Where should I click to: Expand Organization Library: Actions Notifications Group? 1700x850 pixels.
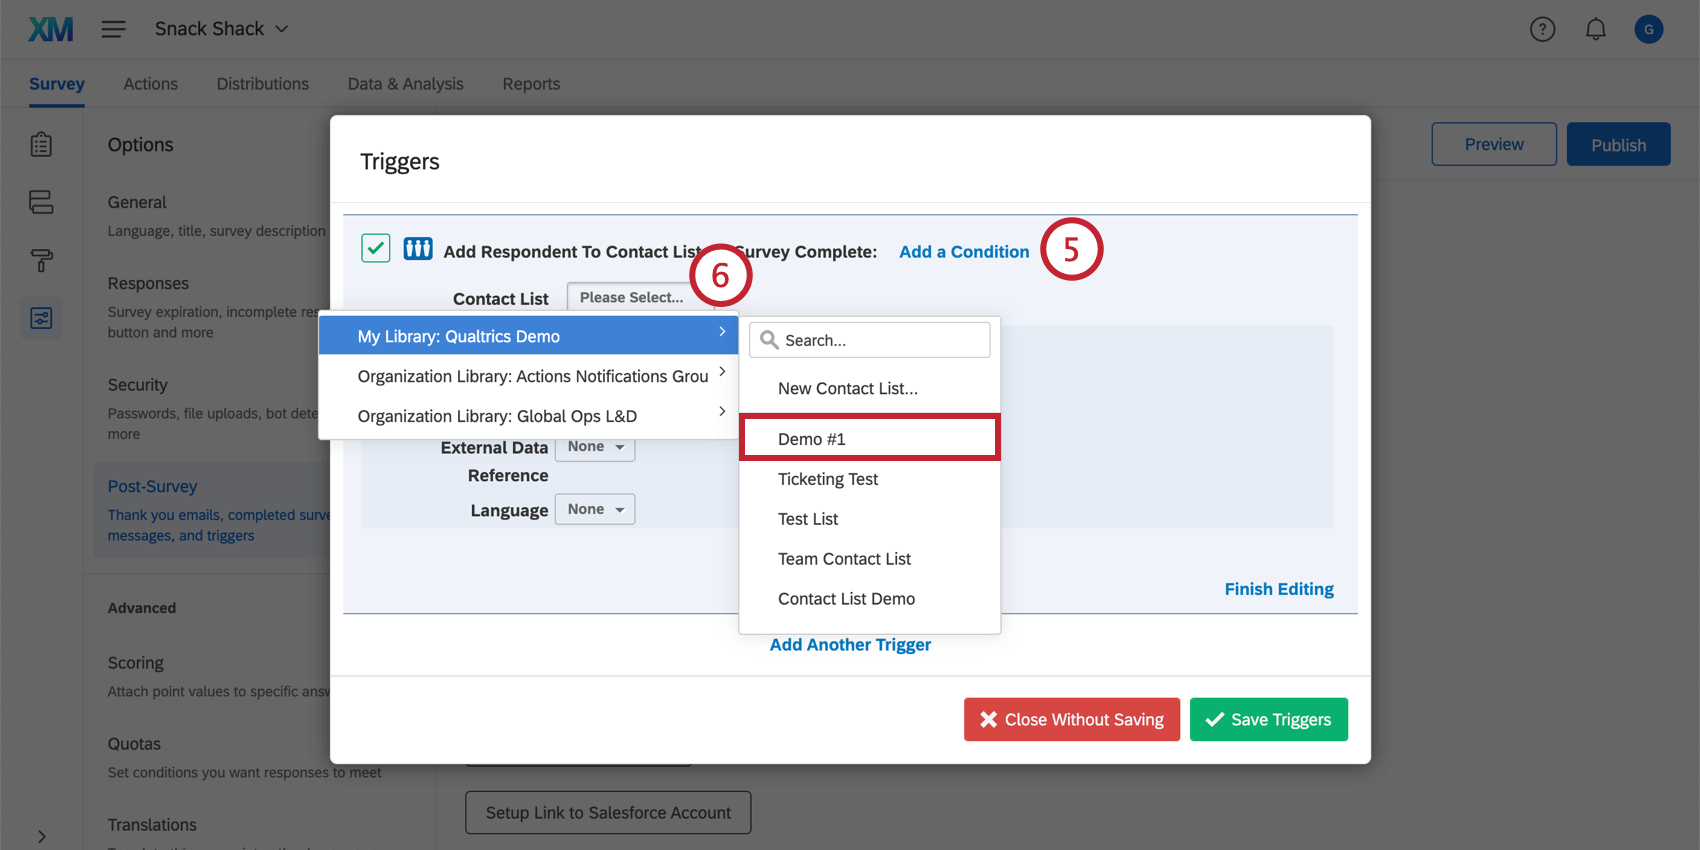point(528,376)
